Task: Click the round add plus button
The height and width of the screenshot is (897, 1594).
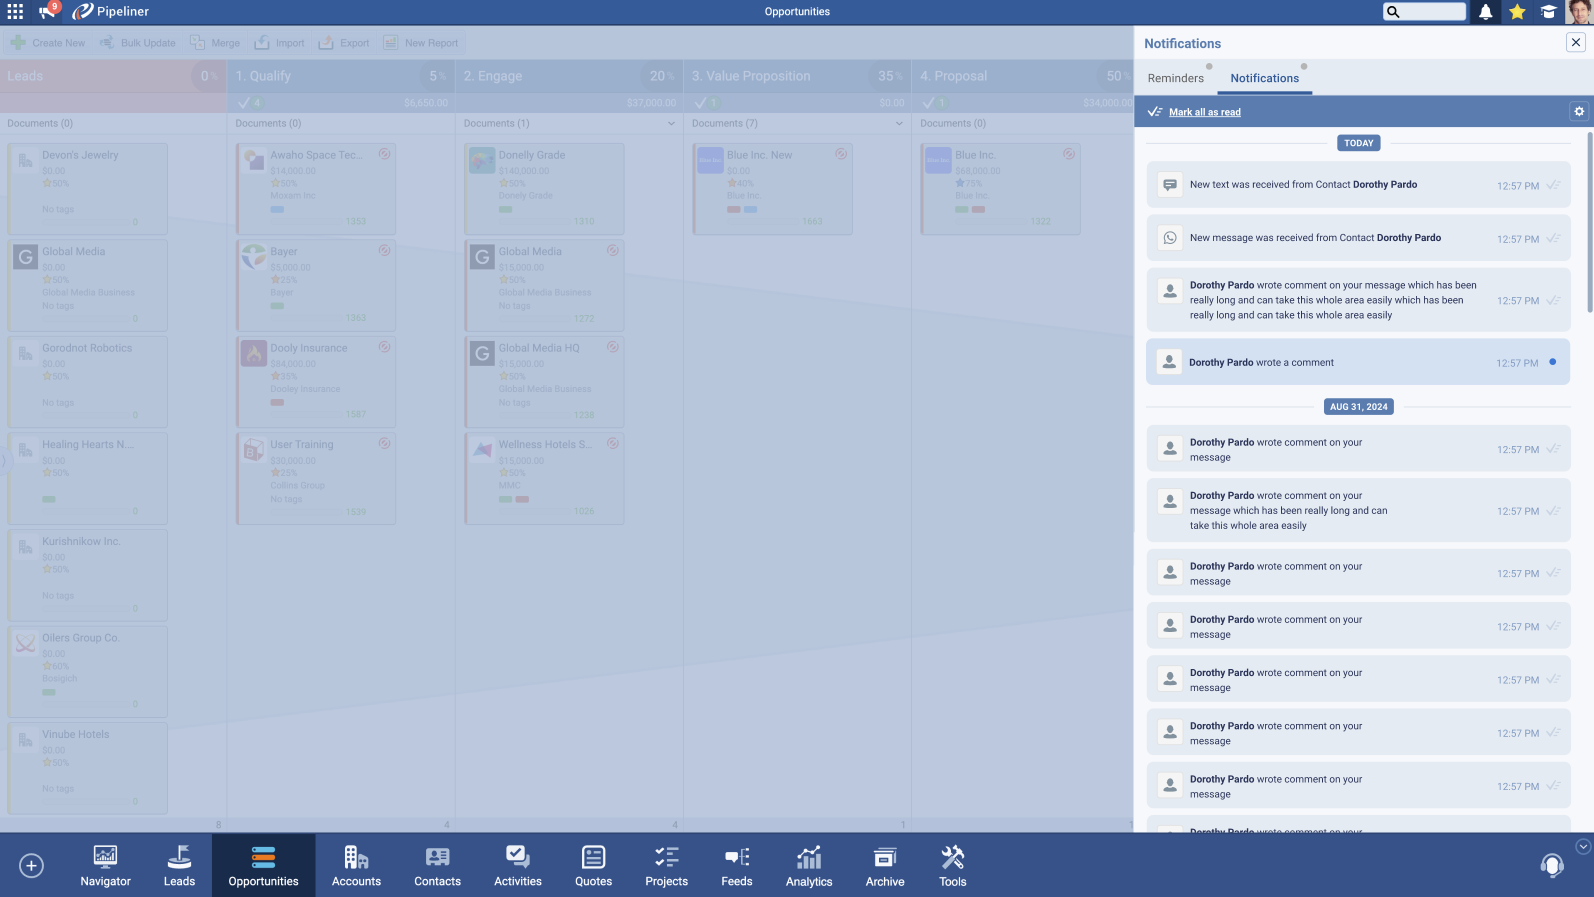Action: click(x=32, y=865)
